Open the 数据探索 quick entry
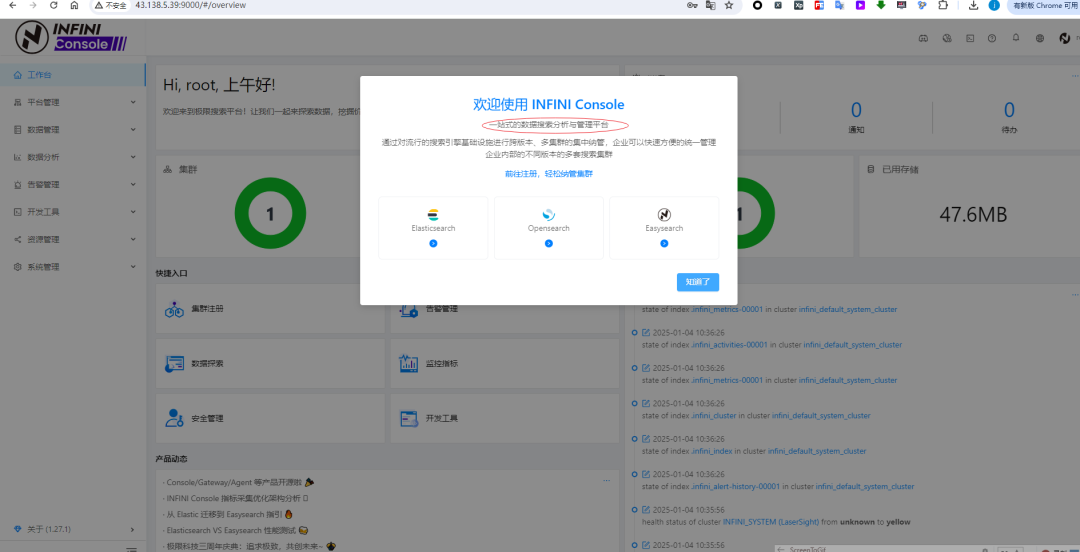1080x552 pixels. pyautogui.click(x=270, y=363)
